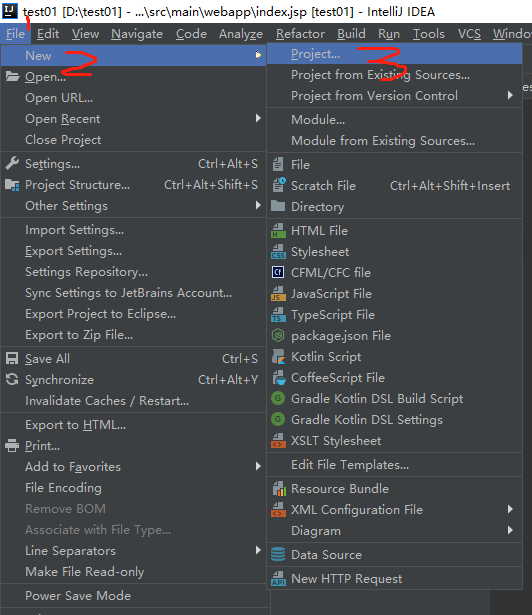532x615 pixels.
Task: Click the Project Structure icon
Action: tap(12, 185)
